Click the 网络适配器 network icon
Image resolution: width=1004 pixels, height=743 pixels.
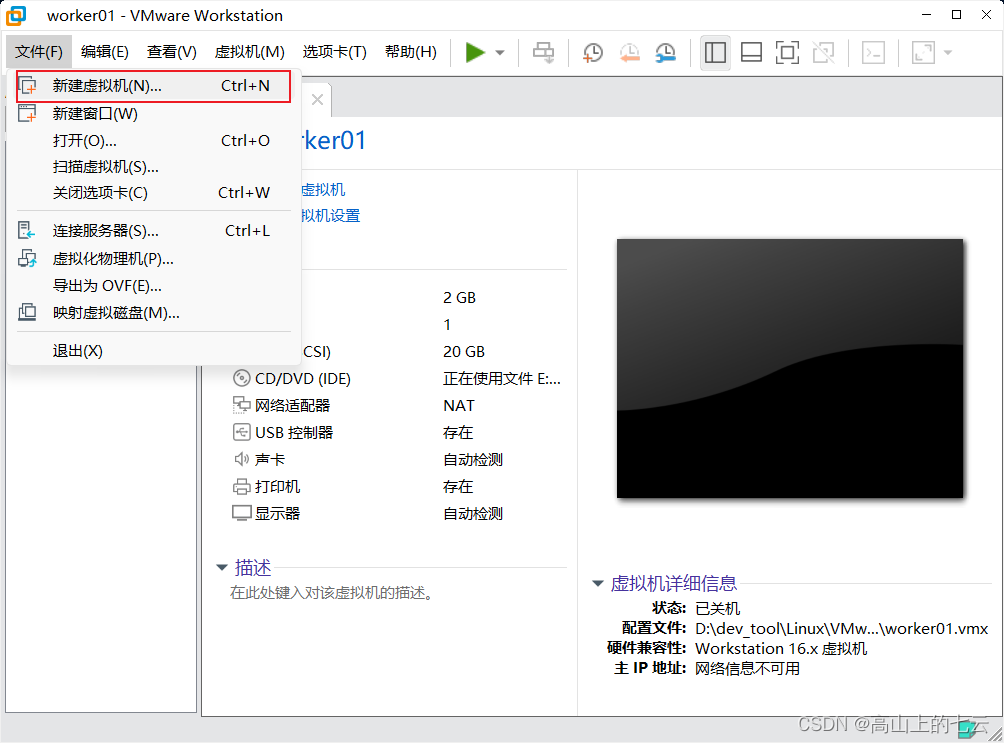click(x=241, y=405)
